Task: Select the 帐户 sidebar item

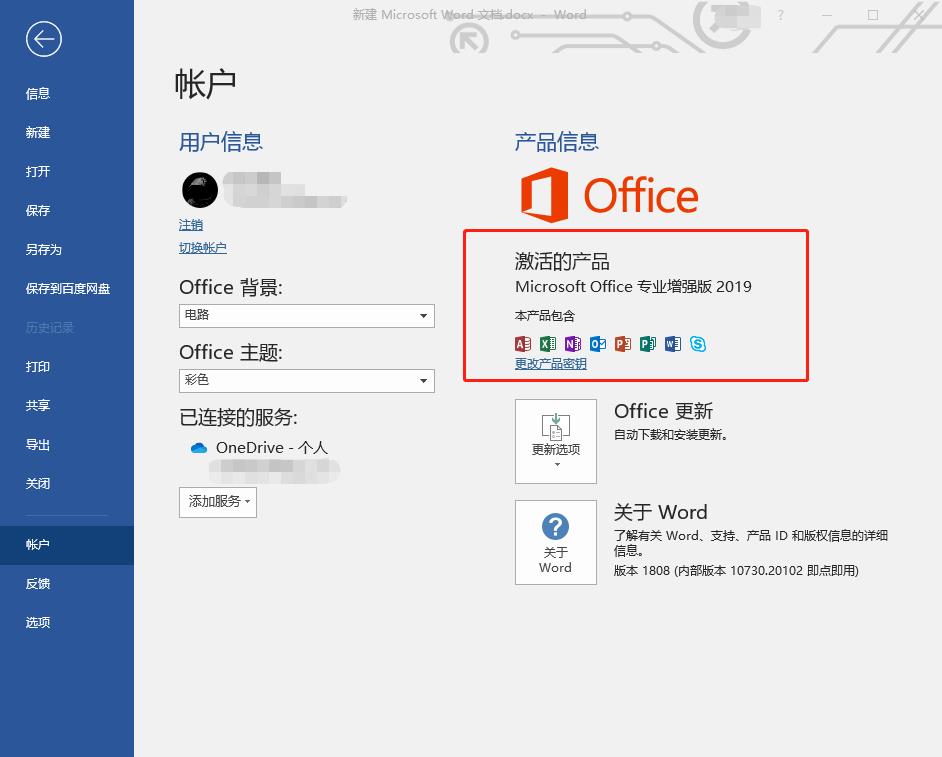Action: coord(67,545)
